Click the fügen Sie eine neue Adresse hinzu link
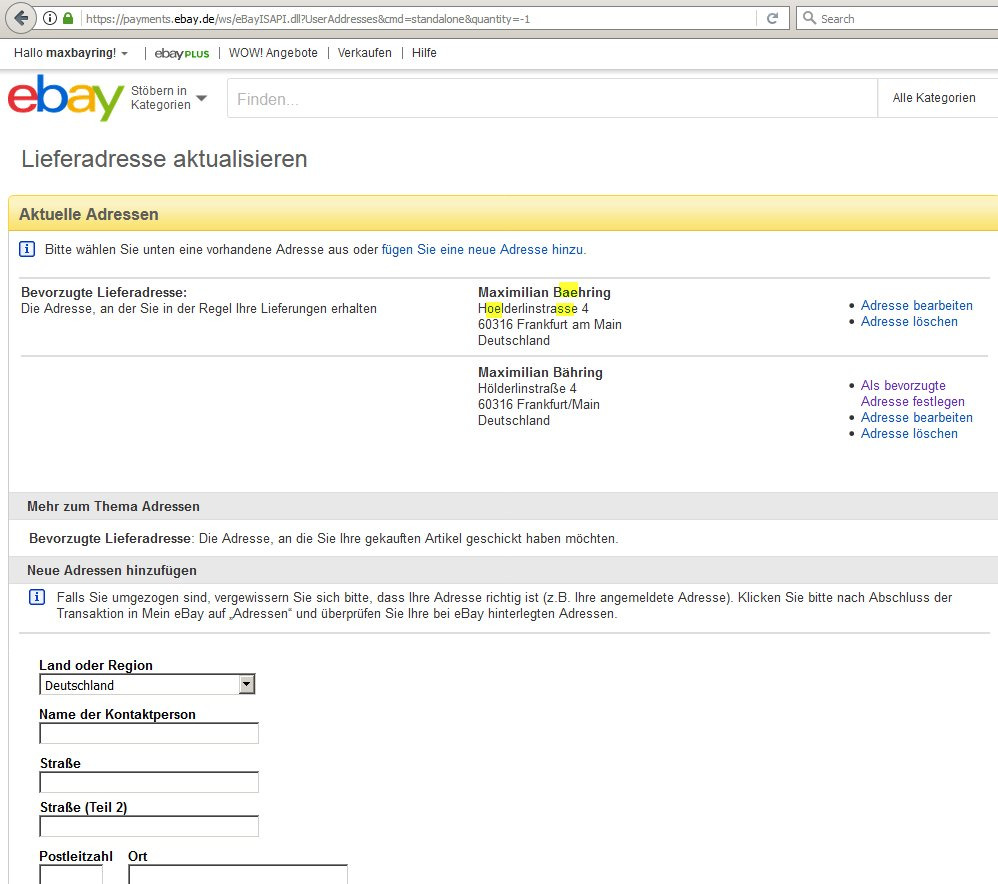 pyautogui.click(x=483, y=249)
